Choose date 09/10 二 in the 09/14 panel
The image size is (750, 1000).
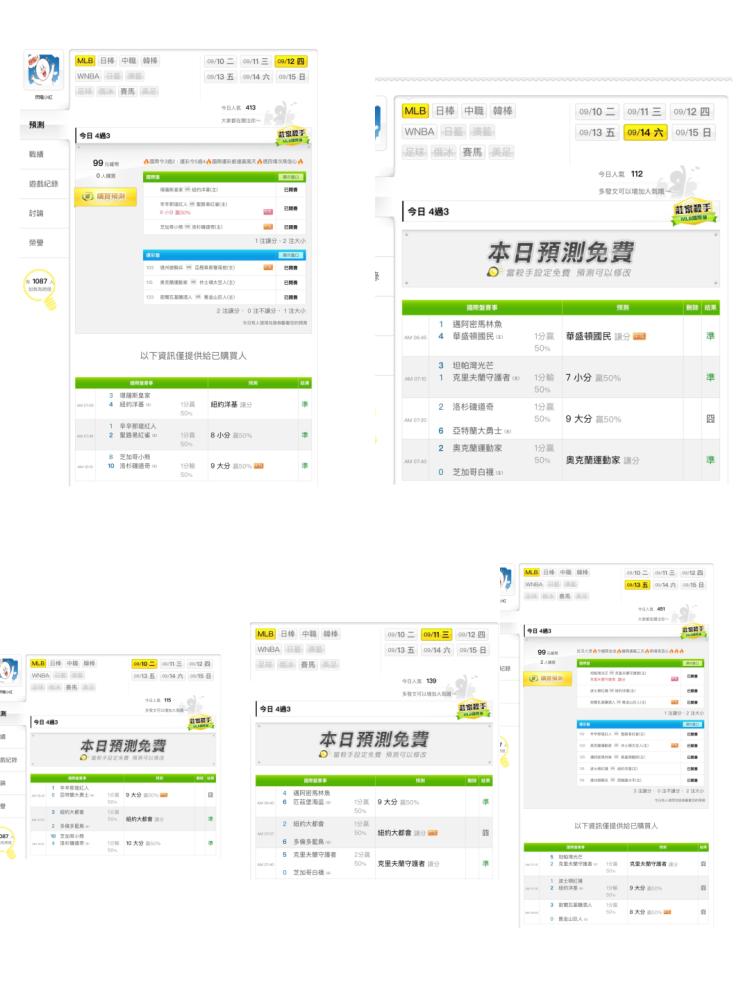tap(596, 112)
